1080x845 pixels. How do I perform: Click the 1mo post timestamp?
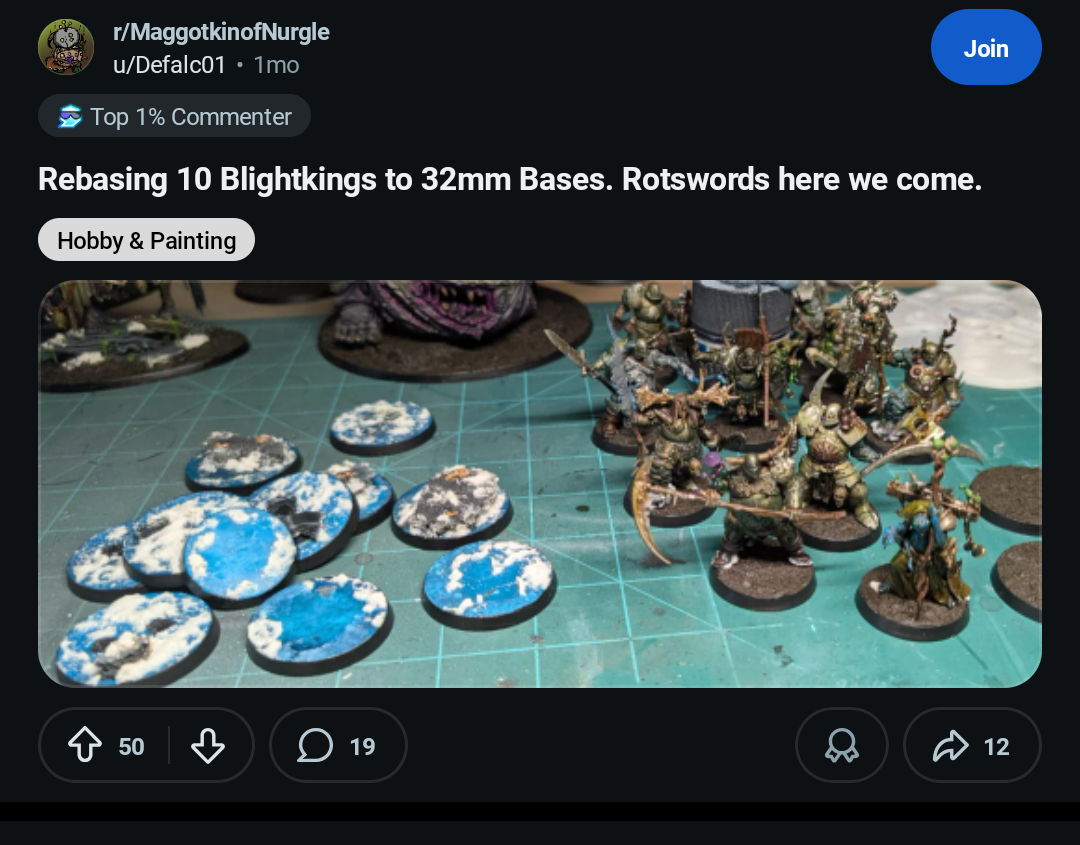(x=276, y=65)
